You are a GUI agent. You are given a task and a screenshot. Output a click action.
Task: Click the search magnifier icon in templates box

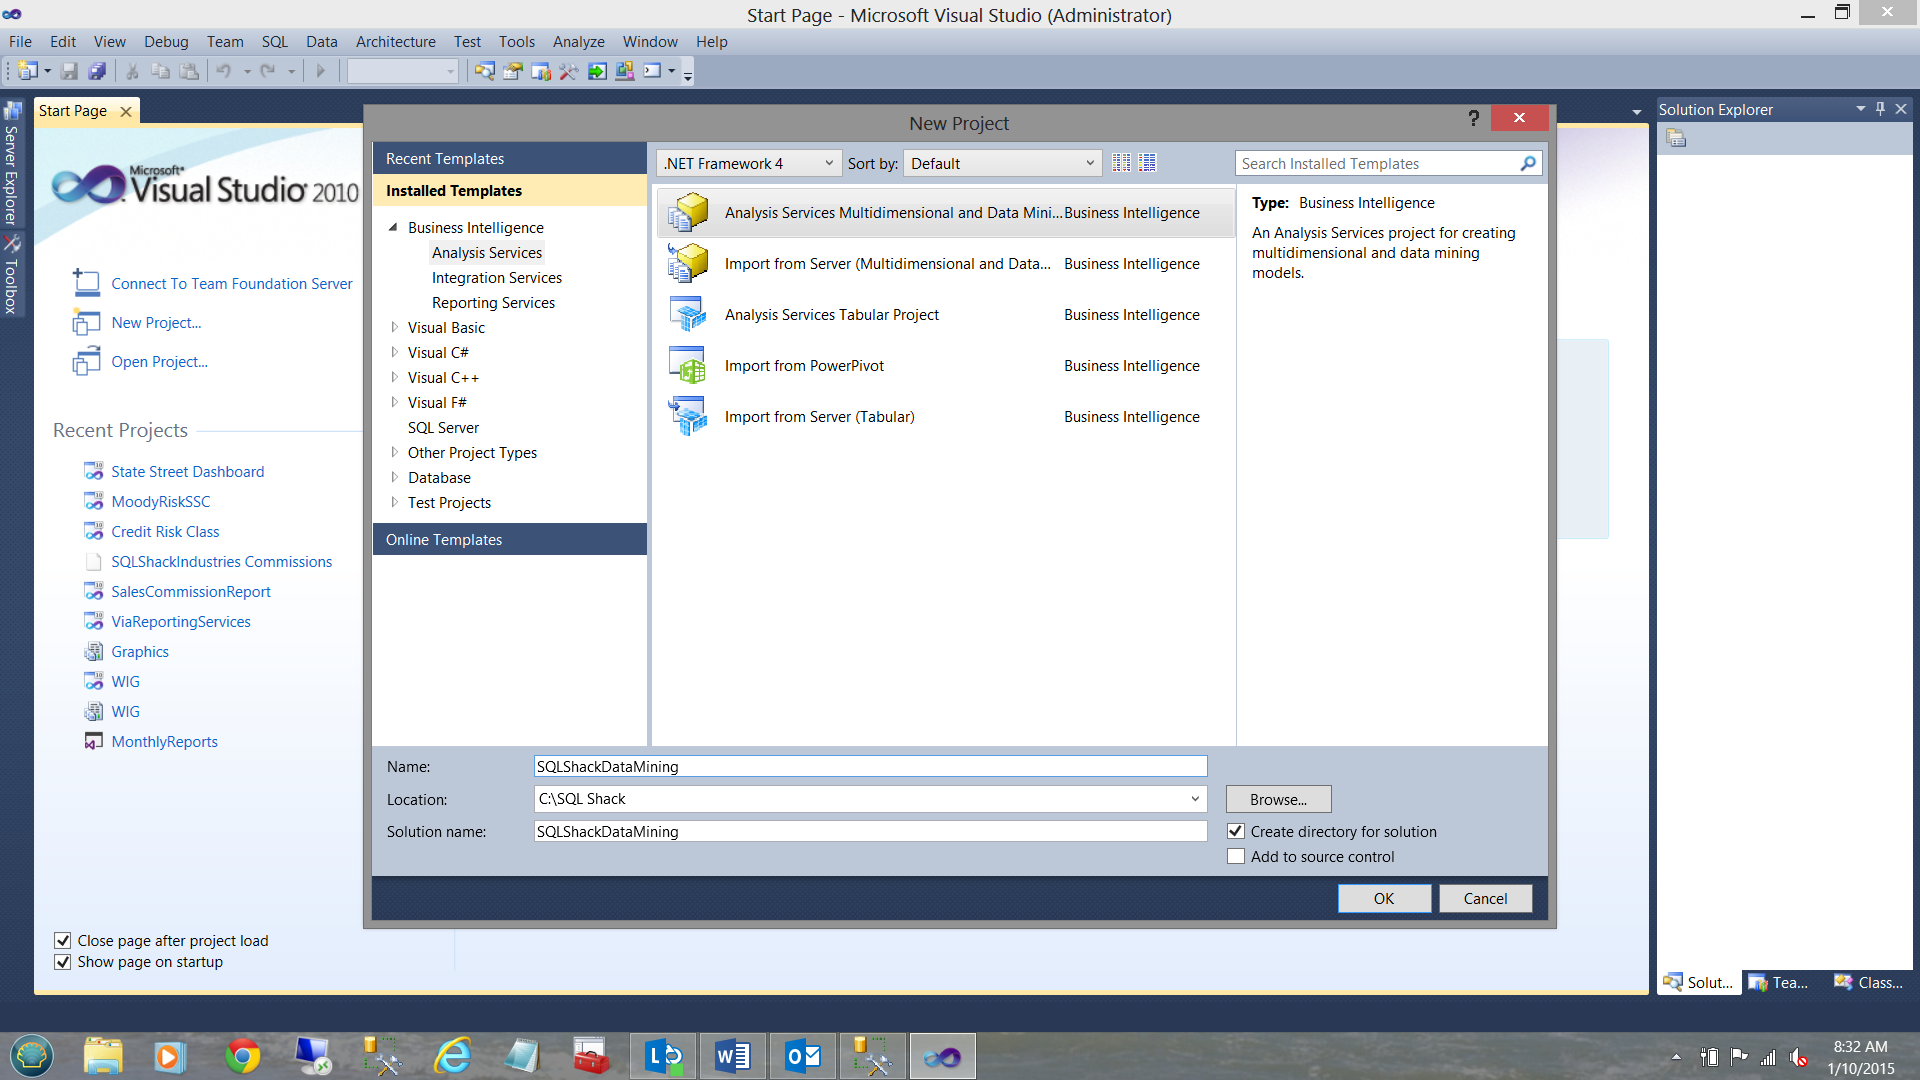(1527, 164)
